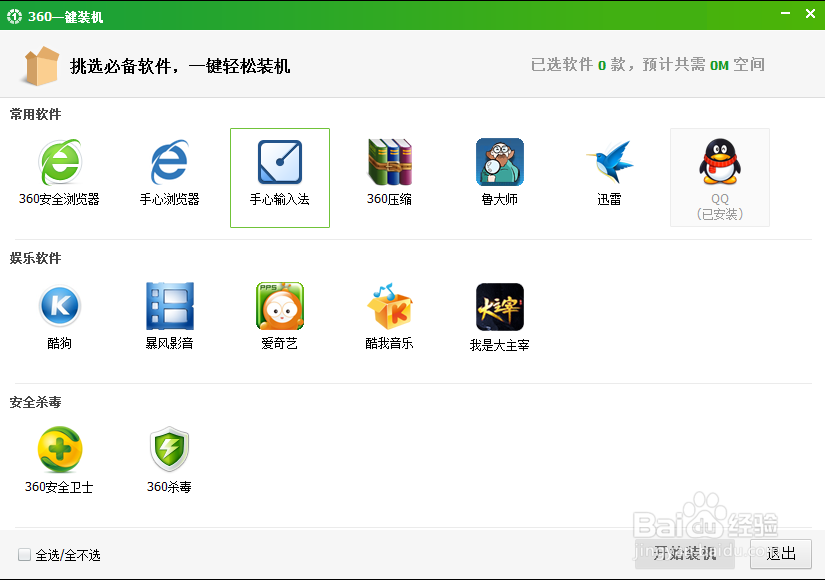Pick the 暴风影音 player icon

[x=169, y=306]
